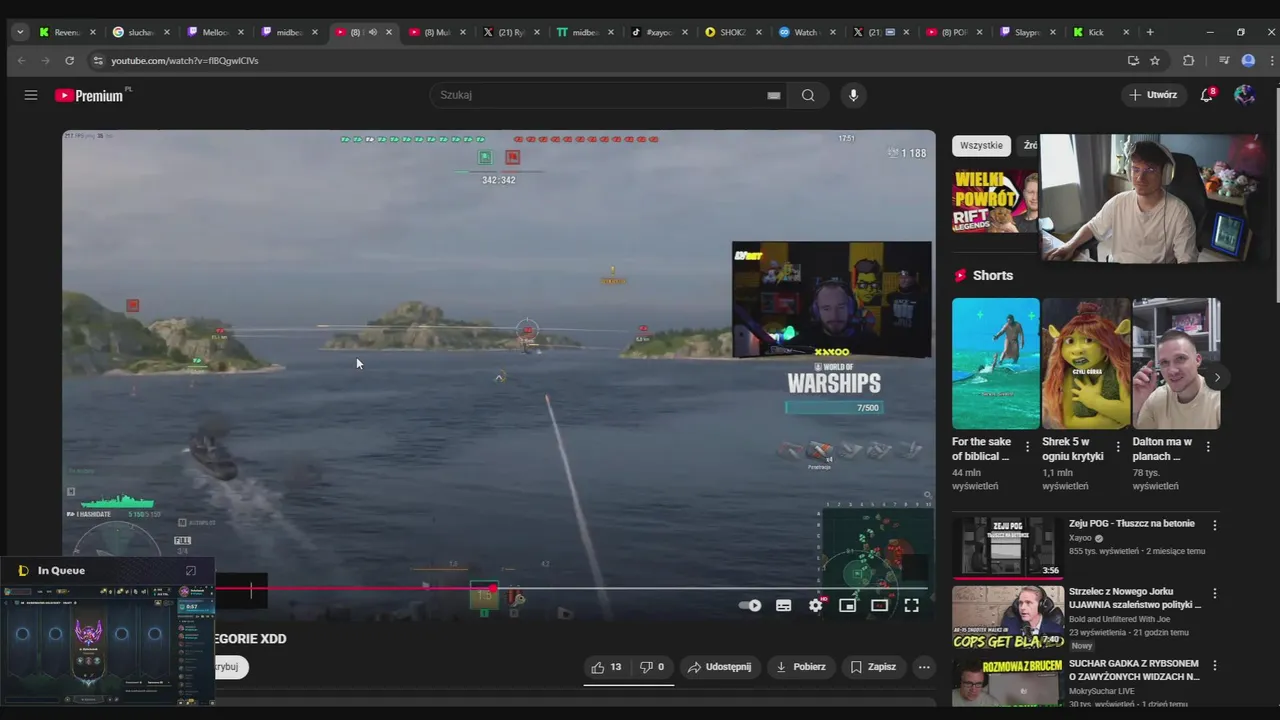Open 'Strzelec z Nowego Jorku' video
The image size is (1280, 720).
[1135, 598]
